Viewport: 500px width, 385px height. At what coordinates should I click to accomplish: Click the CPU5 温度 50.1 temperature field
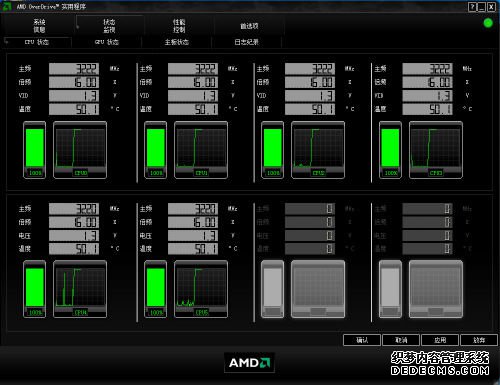click(x=193, y=249)
